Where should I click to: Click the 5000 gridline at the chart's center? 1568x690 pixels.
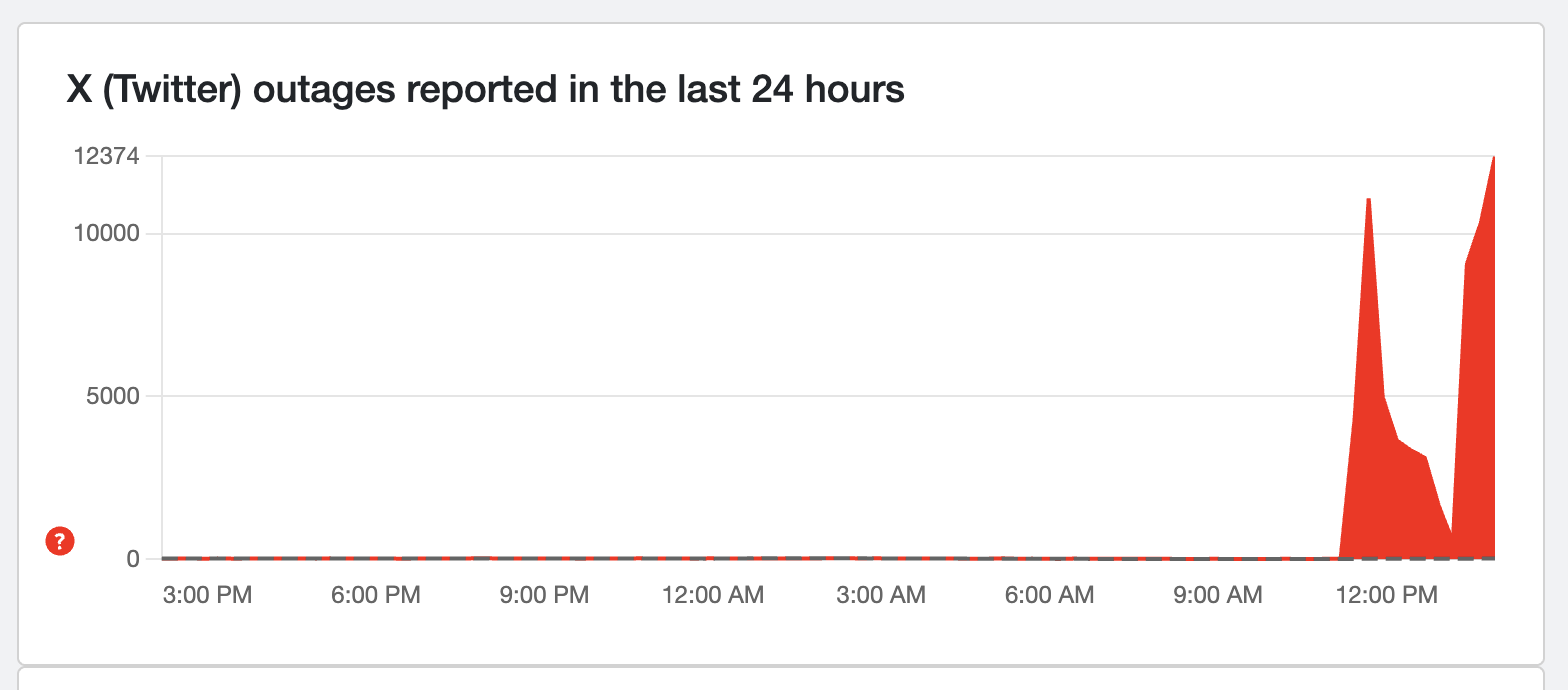(828, 396)
